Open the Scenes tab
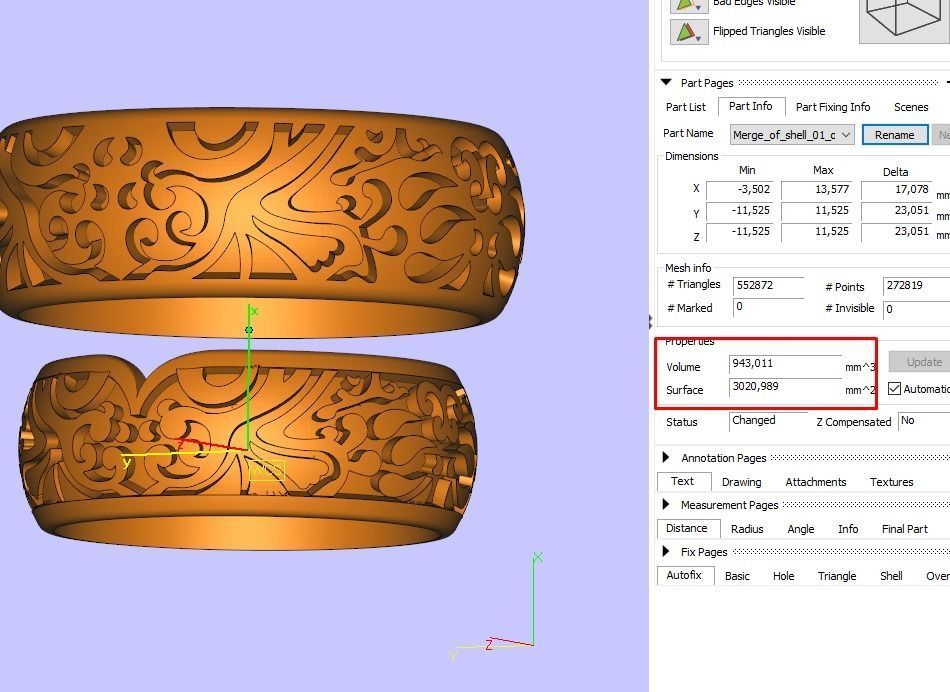 [911, 107]
